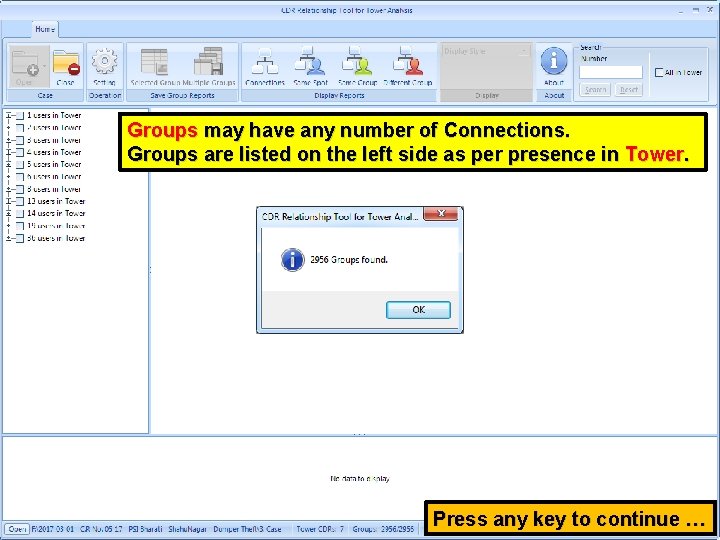Open the Setting gear icon
The height and width of the screenshot is (540, 720).
tap(104, 61)
